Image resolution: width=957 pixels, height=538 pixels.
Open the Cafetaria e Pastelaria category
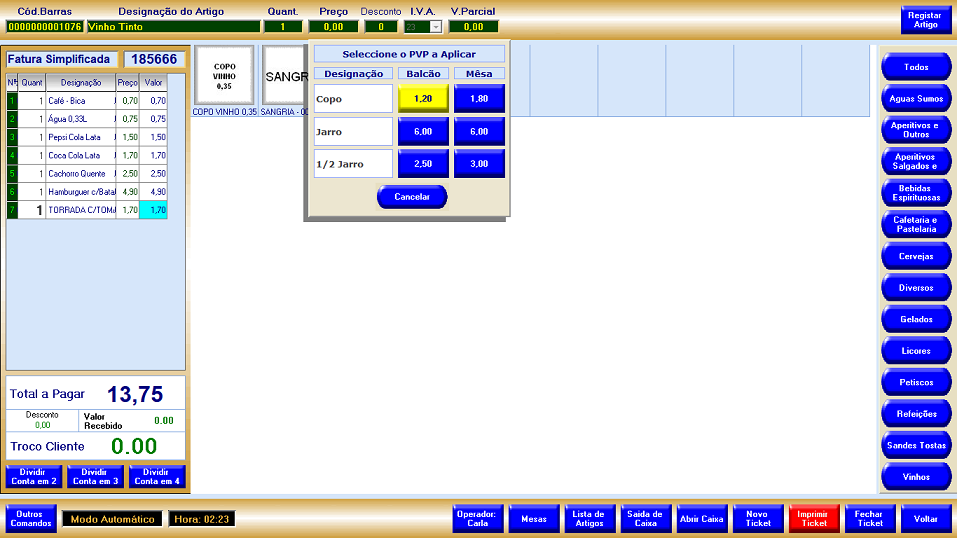click(915, 224)
